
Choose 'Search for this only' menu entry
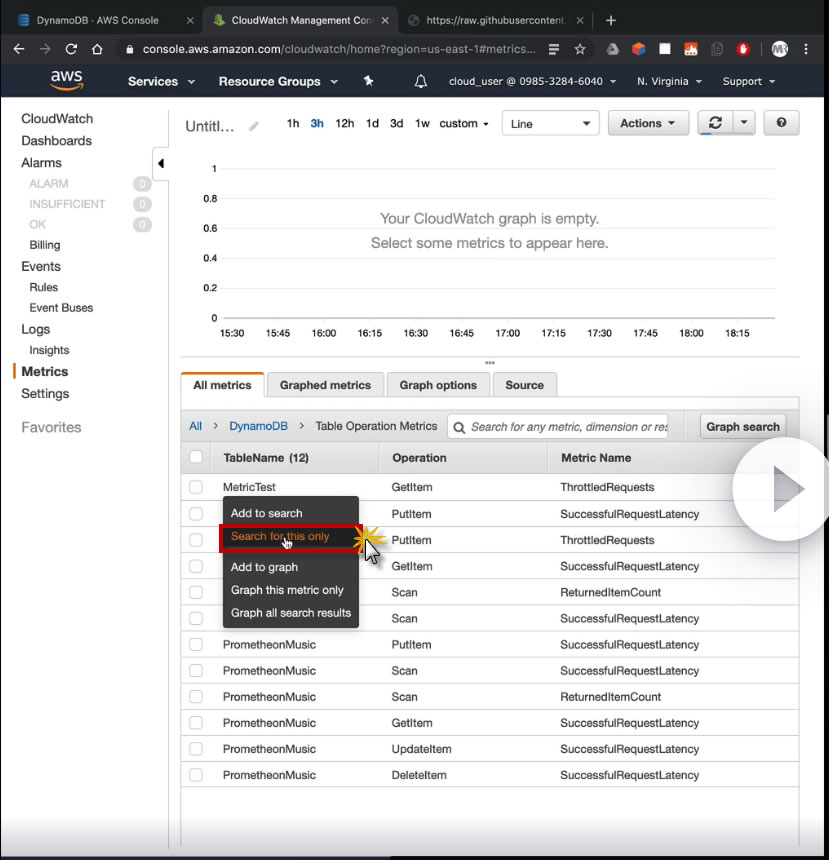(280, 537)
